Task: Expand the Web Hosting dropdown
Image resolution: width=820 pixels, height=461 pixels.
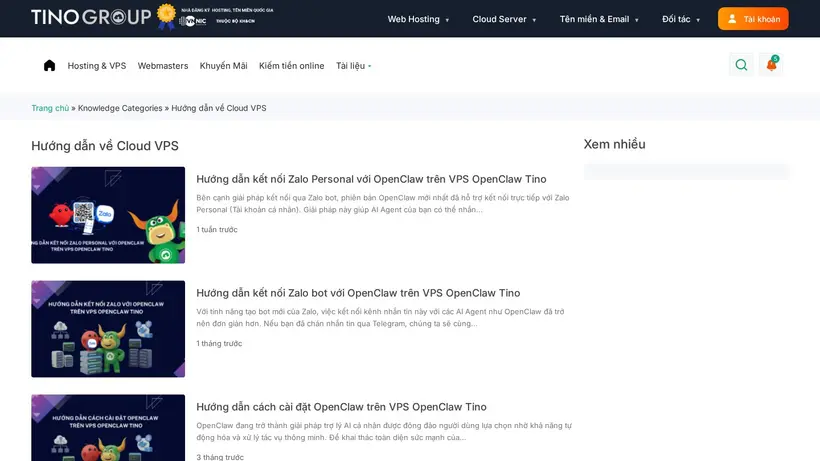Action: tap(418, 19)
